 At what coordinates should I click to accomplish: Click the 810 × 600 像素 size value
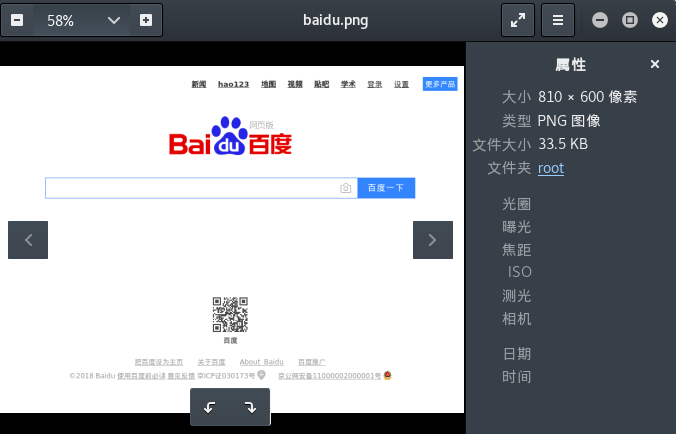[x=587, y=97]
